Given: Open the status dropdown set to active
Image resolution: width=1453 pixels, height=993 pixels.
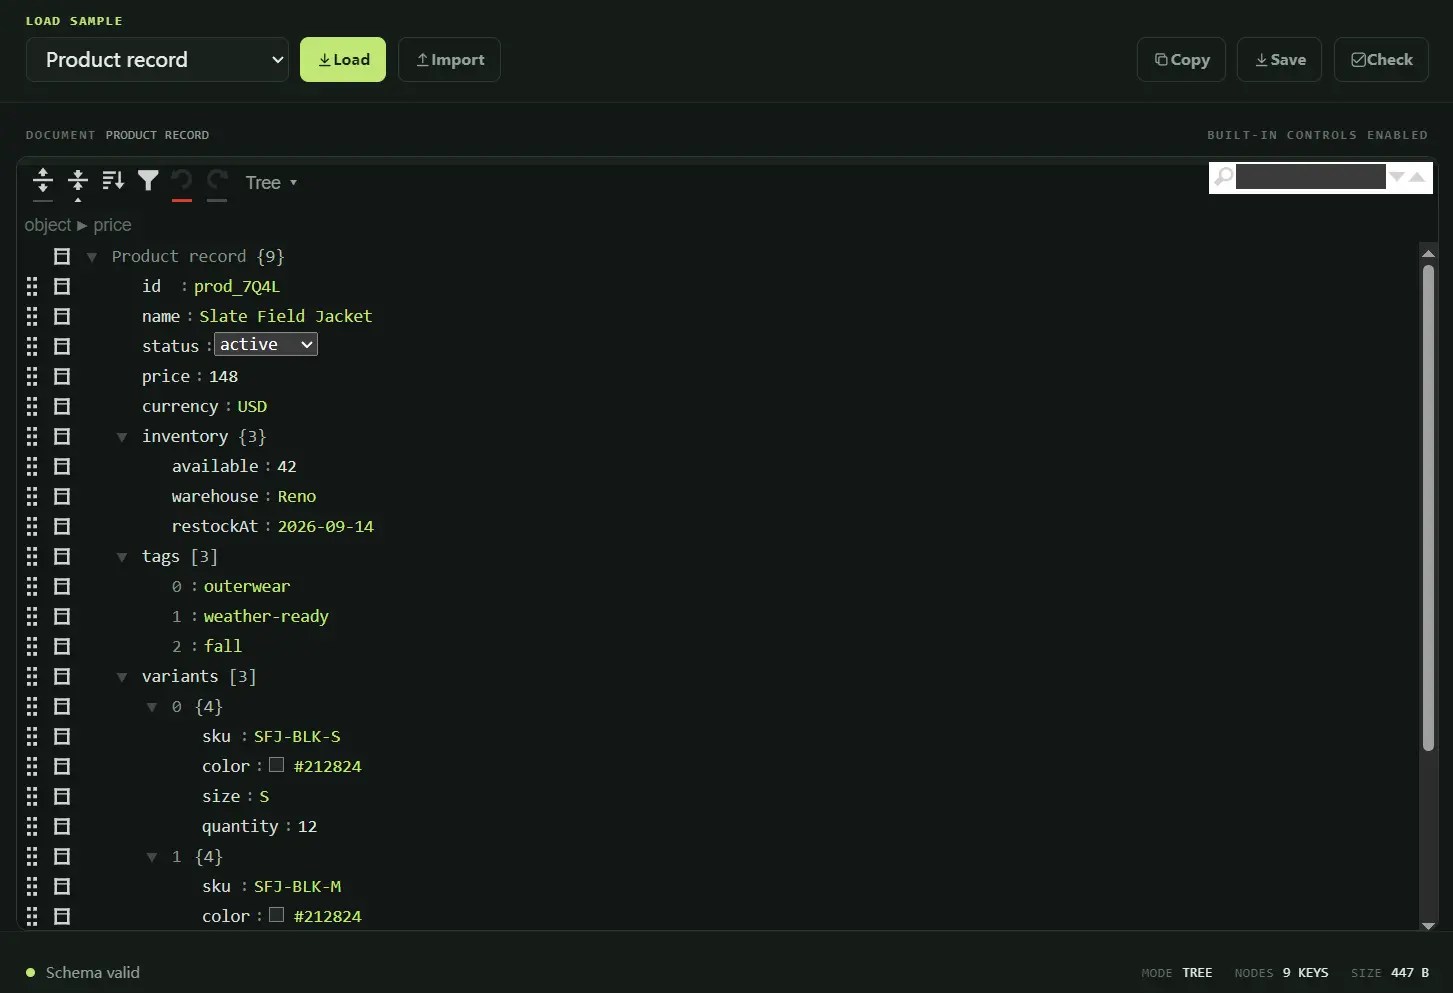Looking at the screenshot, I should click(266, 344).
